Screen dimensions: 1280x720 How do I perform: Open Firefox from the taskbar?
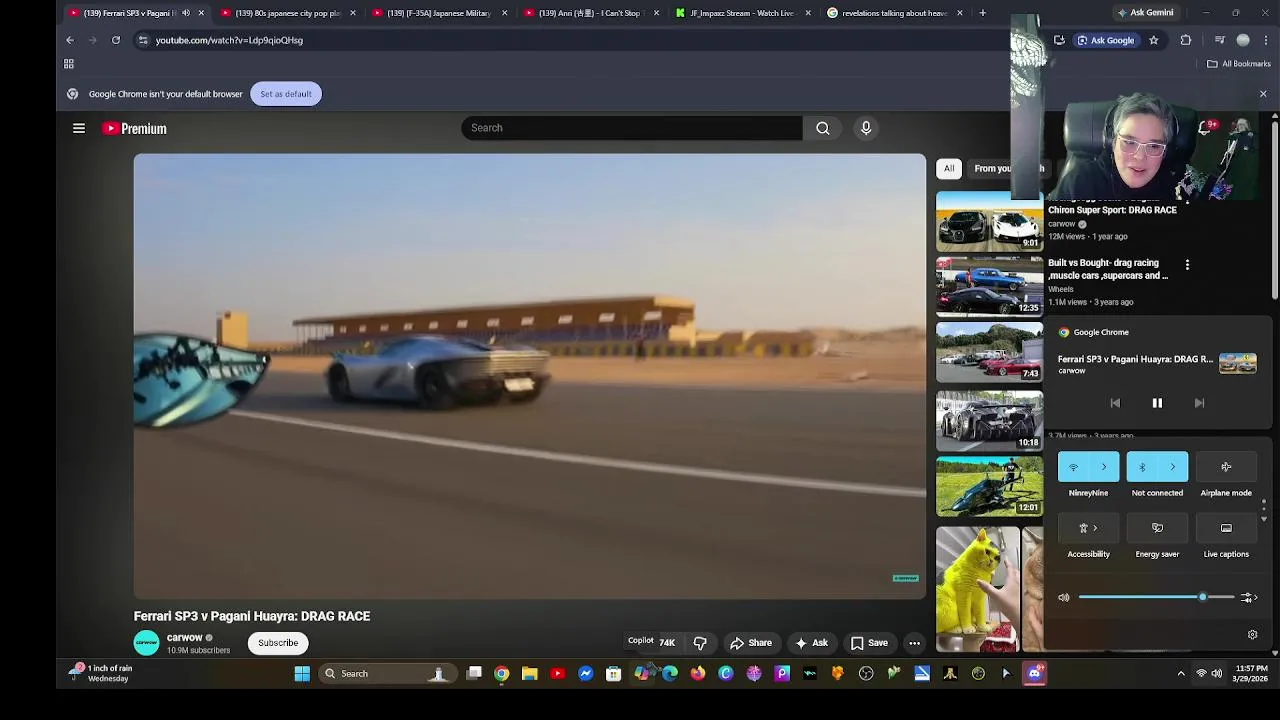coord(698,674)
